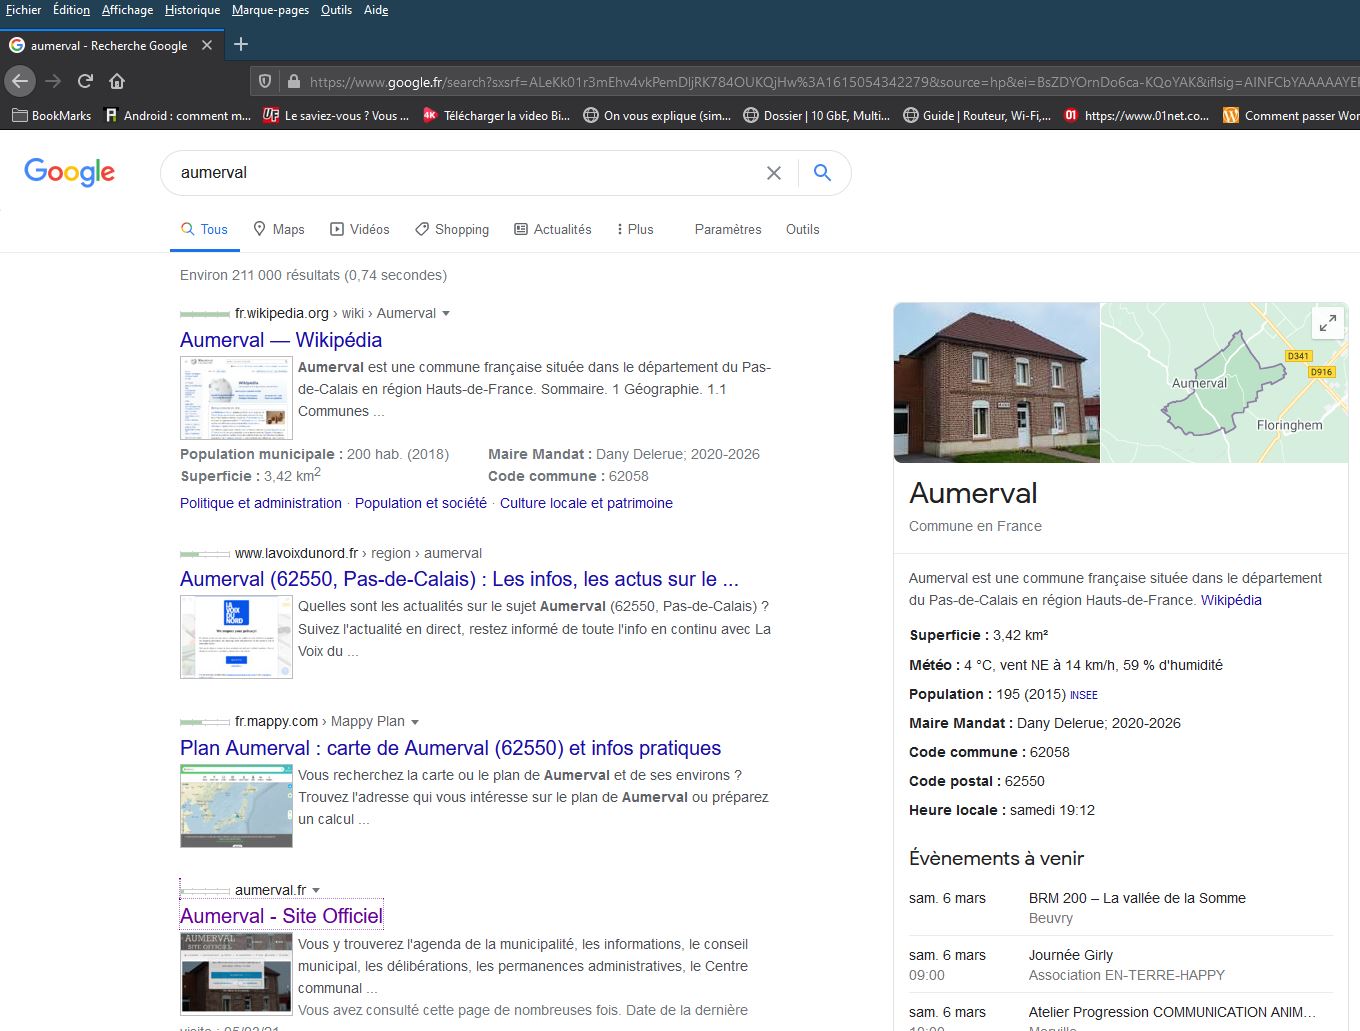Screen dimensions: 1360x1031
Task: Open the Aumerval - Site Officiel result
Action: [281, 916]
